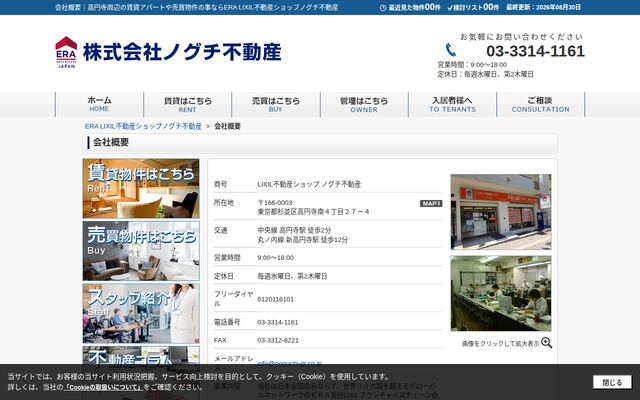This screenshot has height=400, width=640.
Task: Click the 毎週水曜日、第2木曜日 table value
Action: pyautogui.click(x=292, y=276)
